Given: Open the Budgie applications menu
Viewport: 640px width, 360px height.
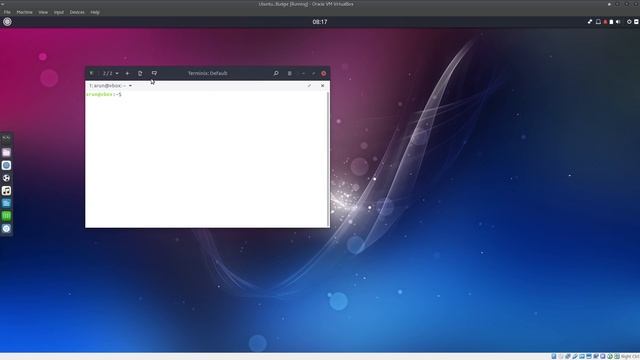Looking at the screenshot, I should [7, 22].
